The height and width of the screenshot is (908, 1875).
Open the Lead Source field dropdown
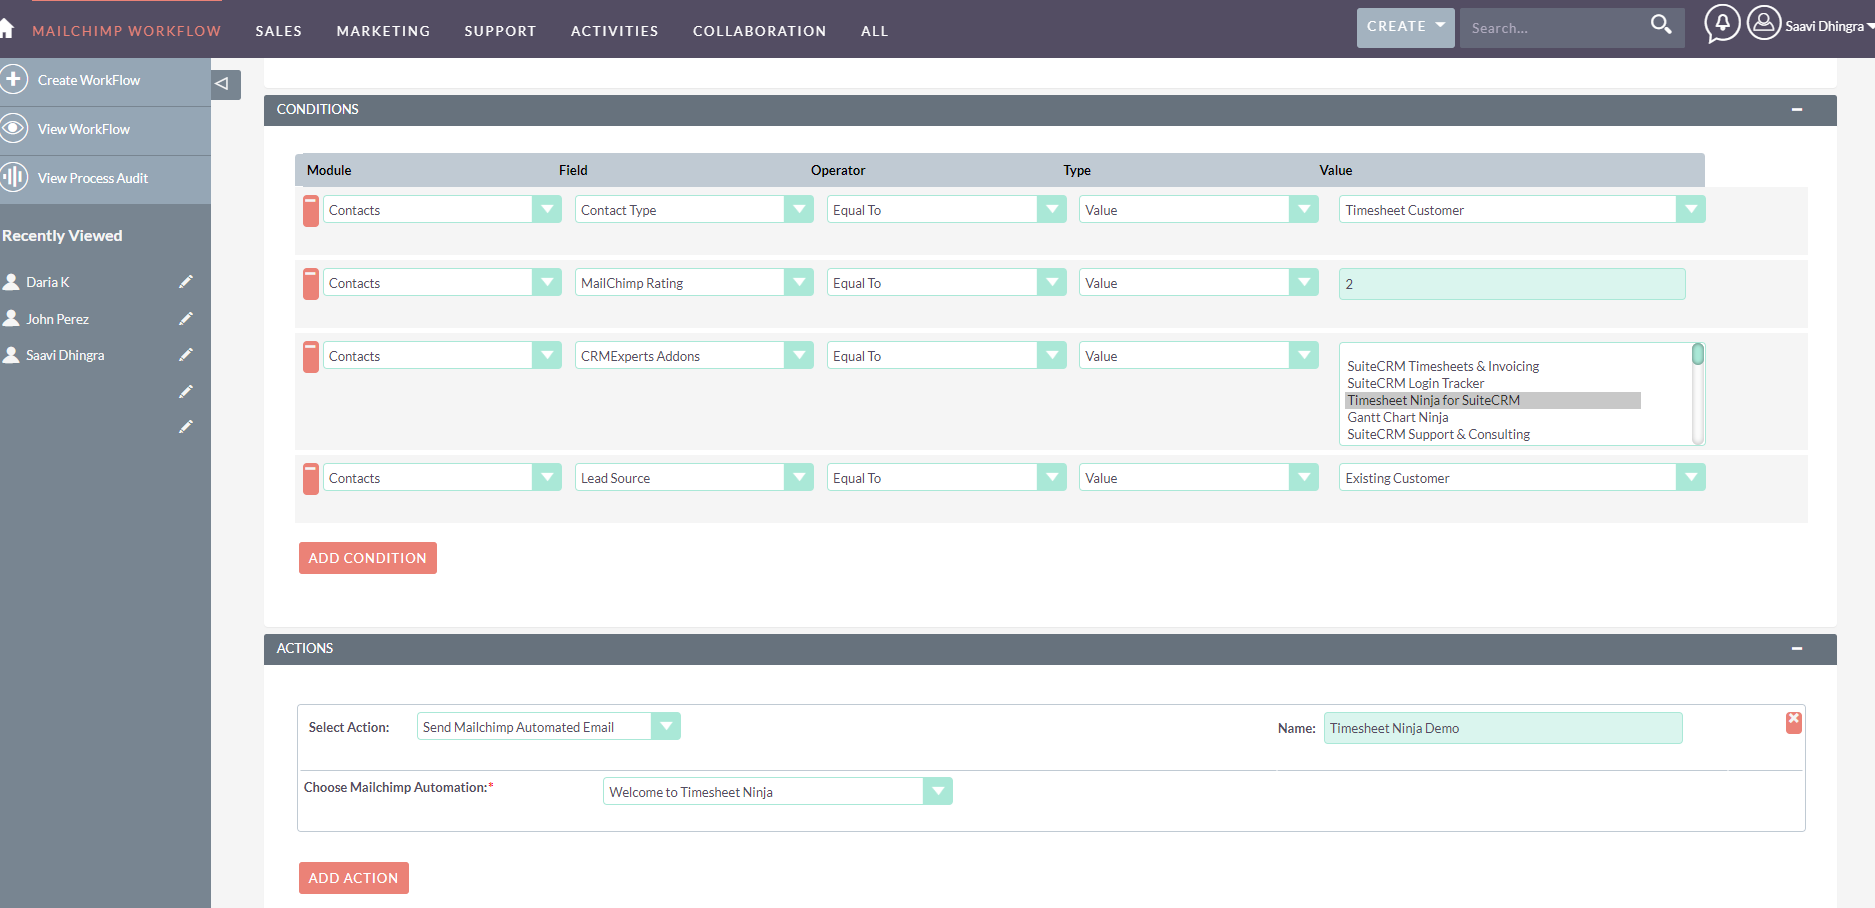tap(694, 478)
